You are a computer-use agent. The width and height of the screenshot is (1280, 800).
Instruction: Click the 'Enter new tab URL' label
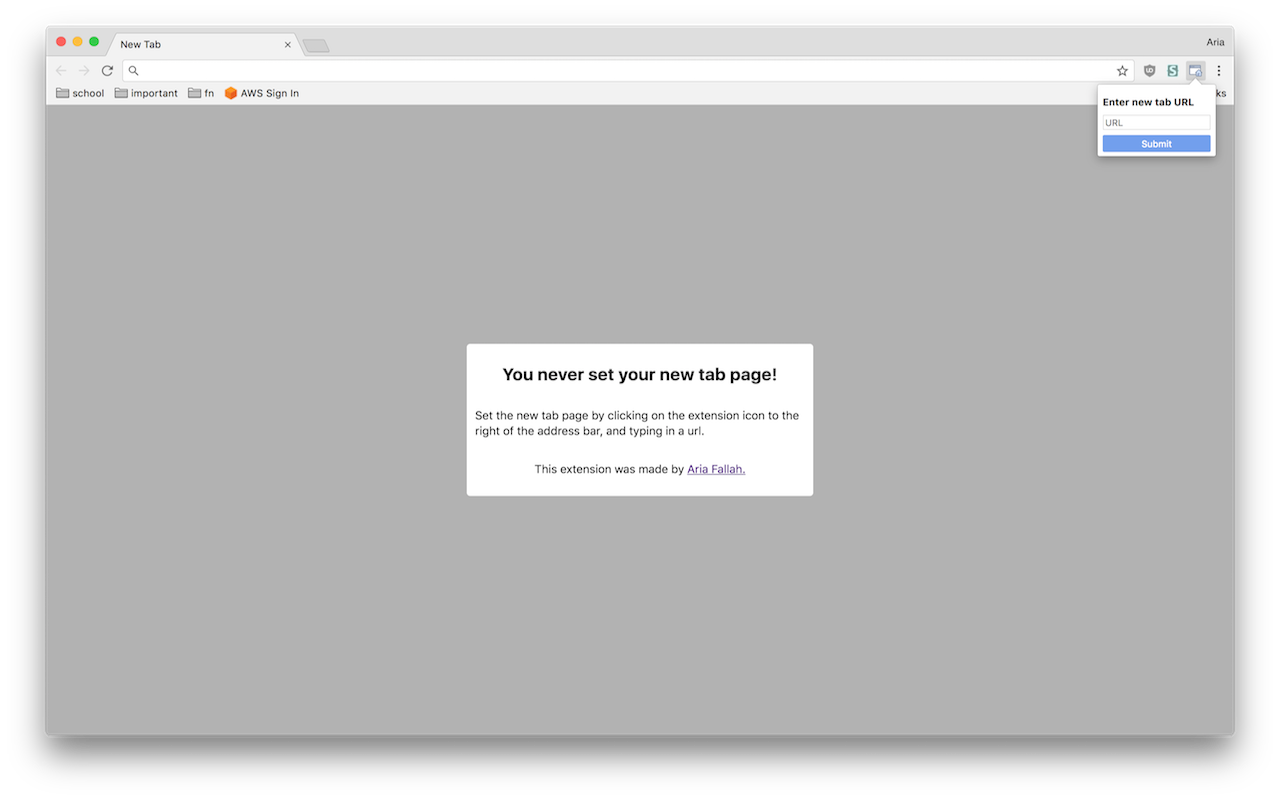tap(1148, 102)
